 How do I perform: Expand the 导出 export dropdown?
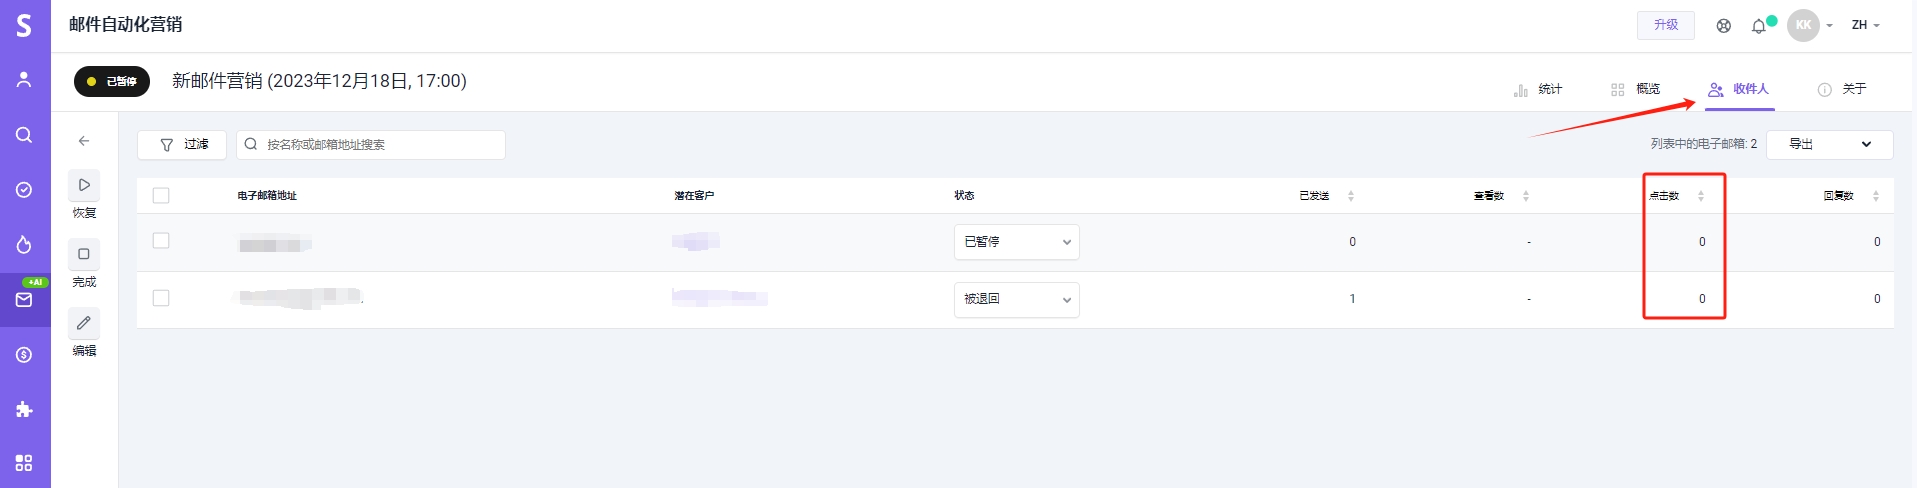1829,144
